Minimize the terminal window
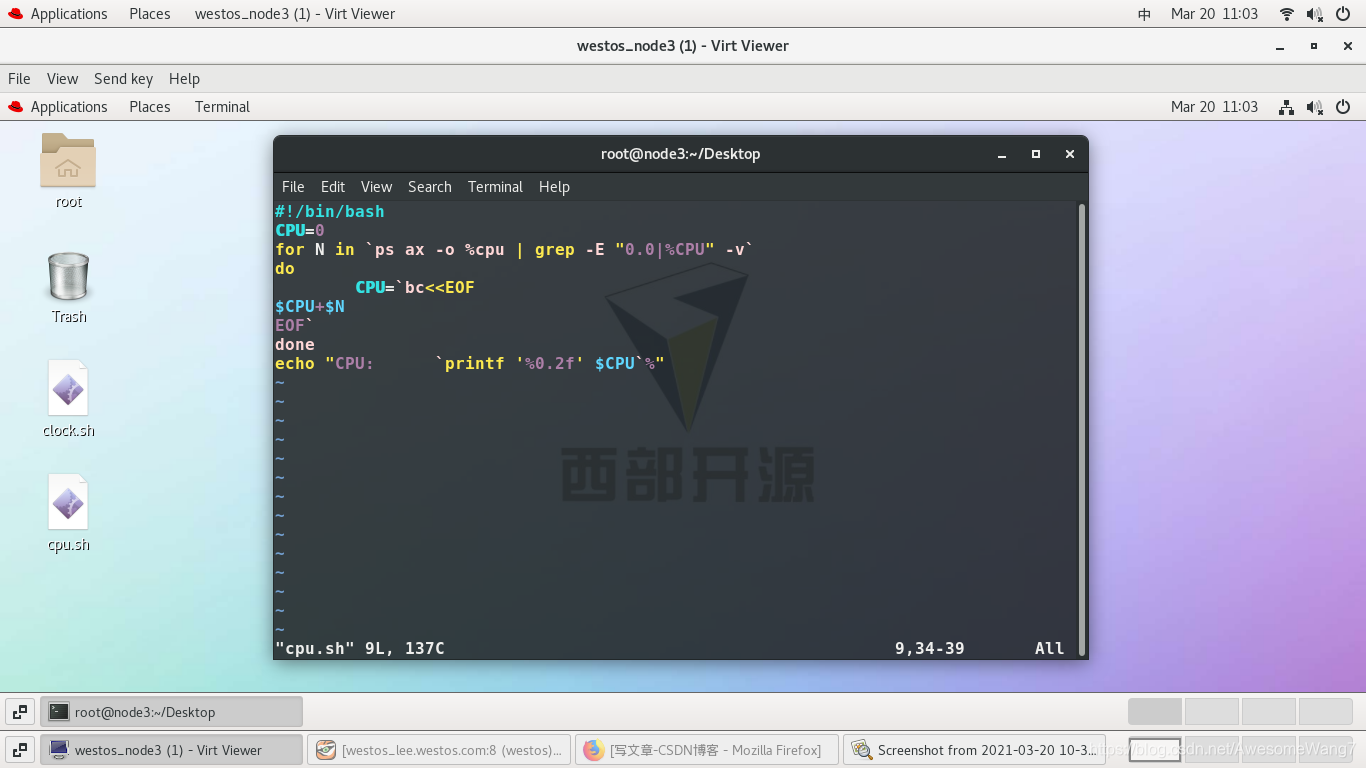 [x=1002, y=154]
